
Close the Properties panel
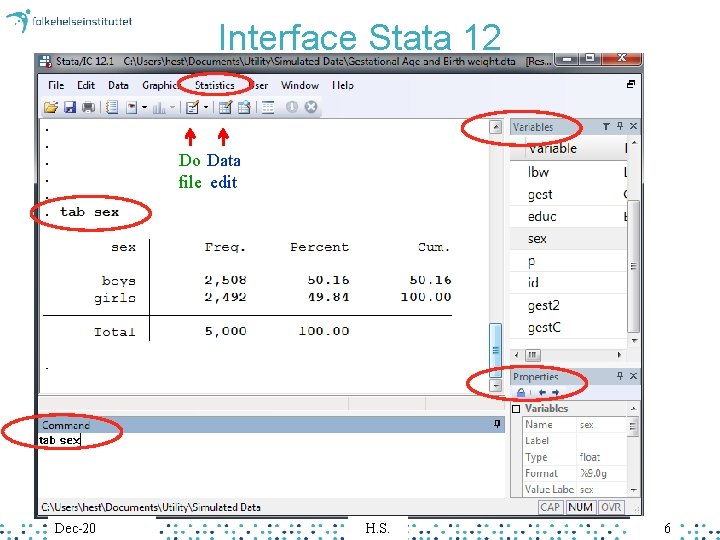633,376
